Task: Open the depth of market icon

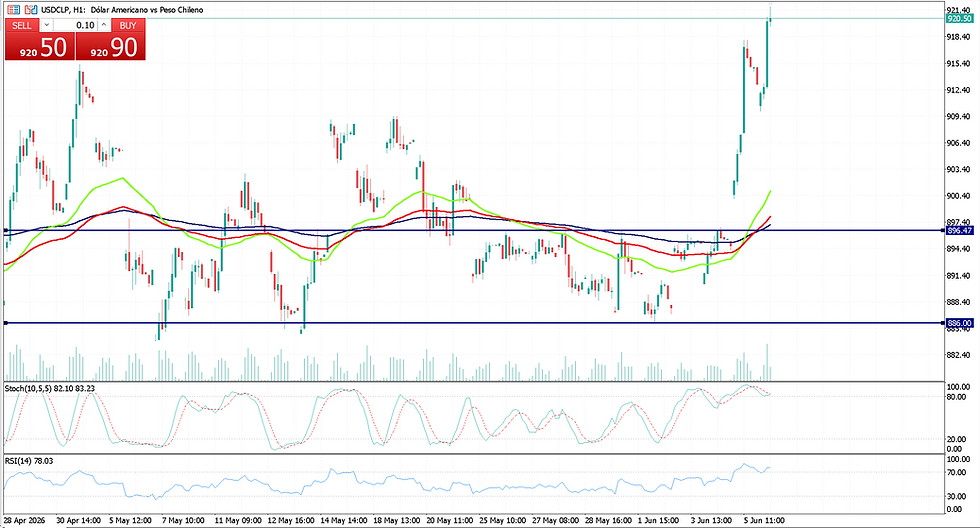Action: click(31, 9)
